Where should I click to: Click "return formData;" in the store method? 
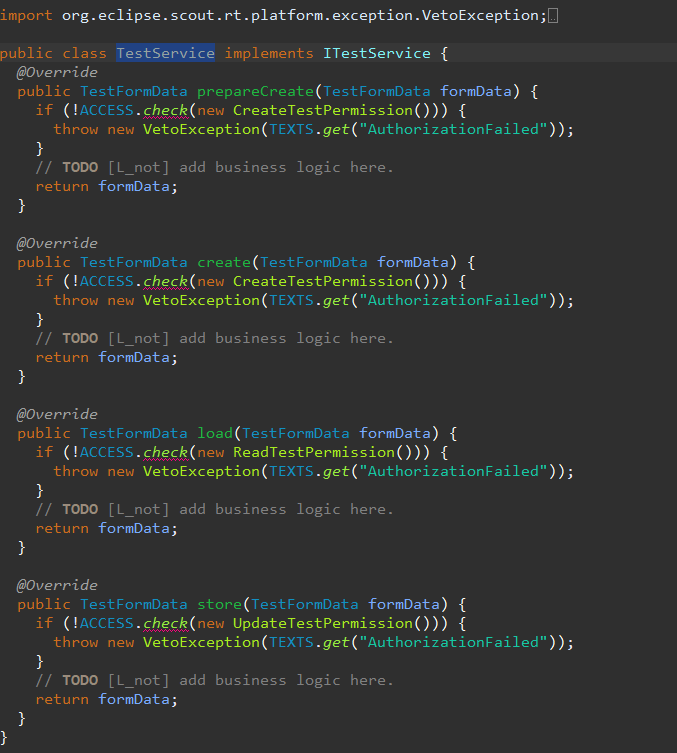point(107,699)
